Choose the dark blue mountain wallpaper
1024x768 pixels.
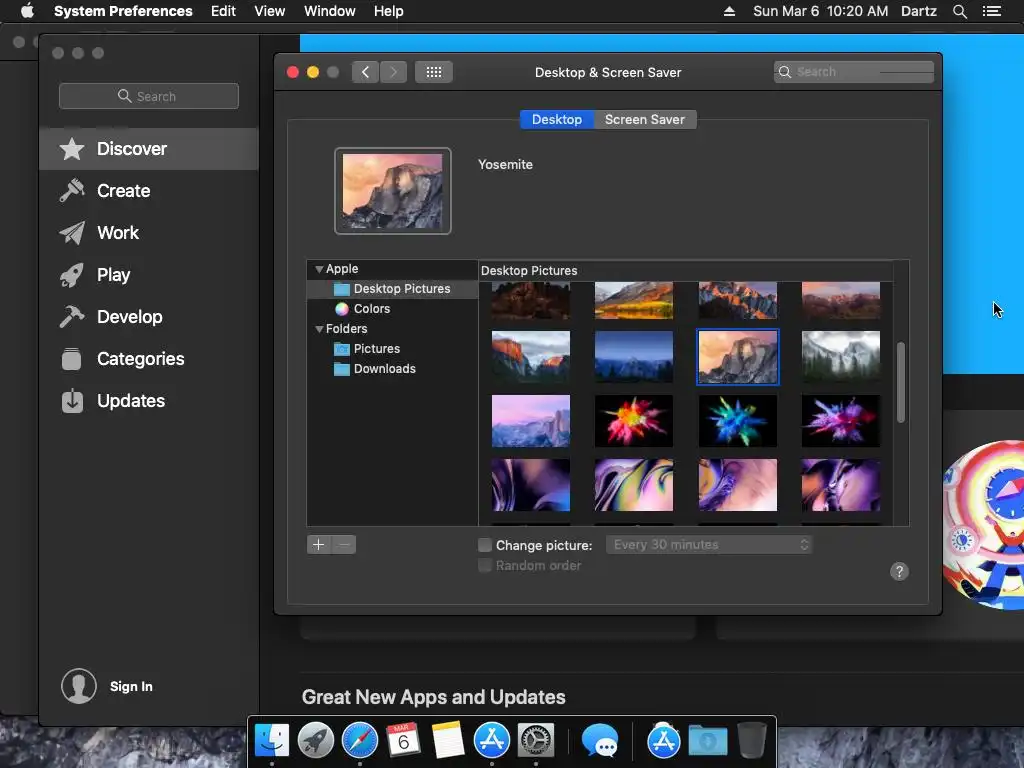633,357
